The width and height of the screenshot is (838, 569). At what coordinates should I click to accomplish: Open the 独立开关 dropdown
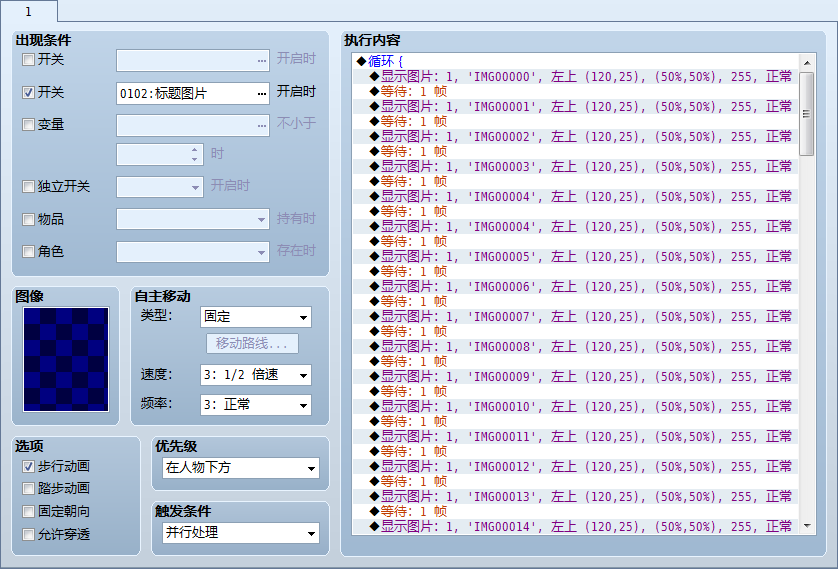pos(195,188)
